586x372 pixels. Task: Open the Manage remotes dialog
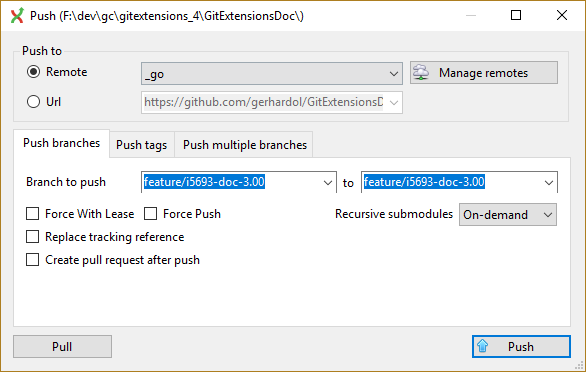click(x=484, y=73)
